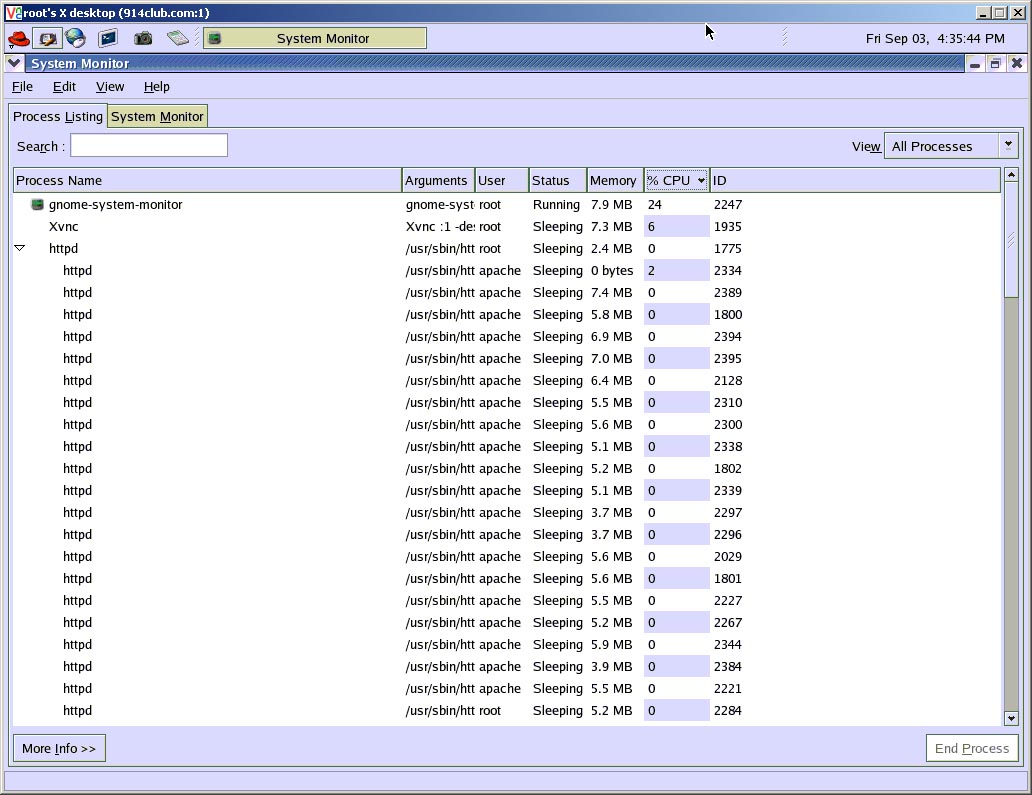The height and width of the screenshot is (795, 1032).
Task: Click the camera screenshot icon
Action: click(x=143, y=39)
